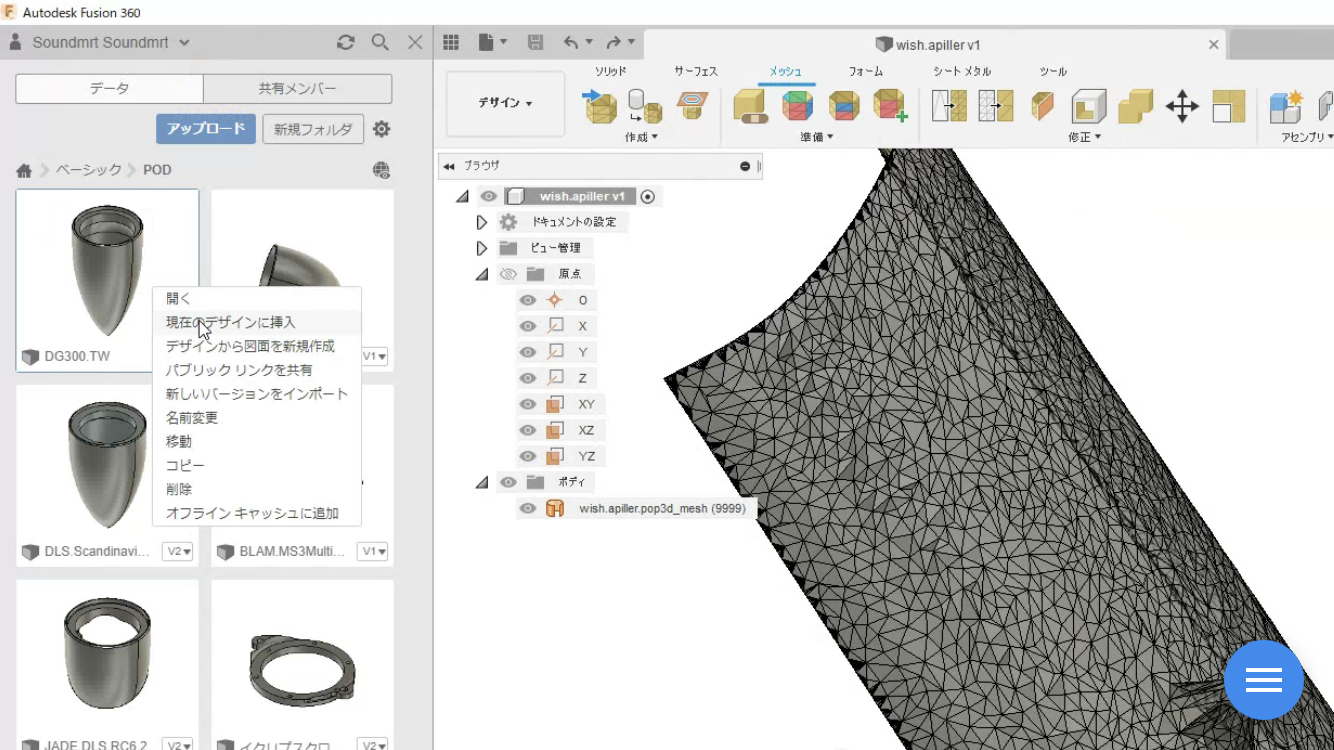Switch to the サーフェス ribbon tab
The width and height of the screenshot is (1334, 750).
pyautogui.click(x=696, y=72)
